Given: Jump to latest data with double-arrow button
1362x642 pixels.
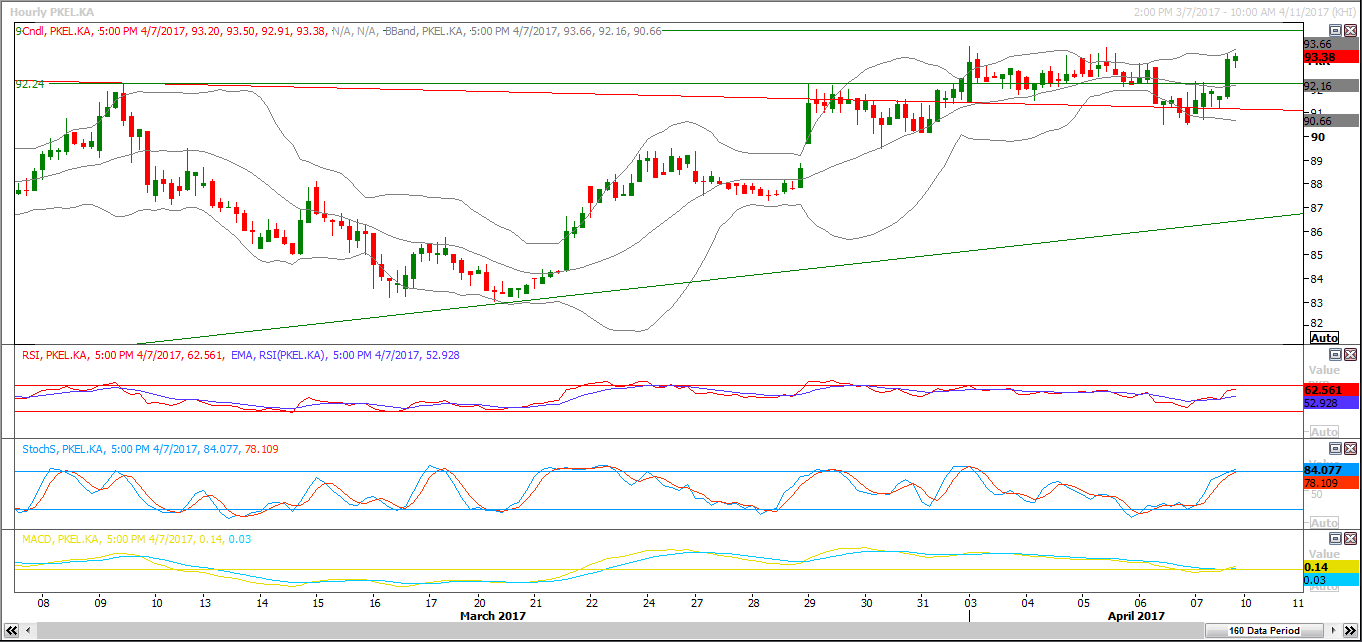Looking at the screenshot, I should point(1350,631).
